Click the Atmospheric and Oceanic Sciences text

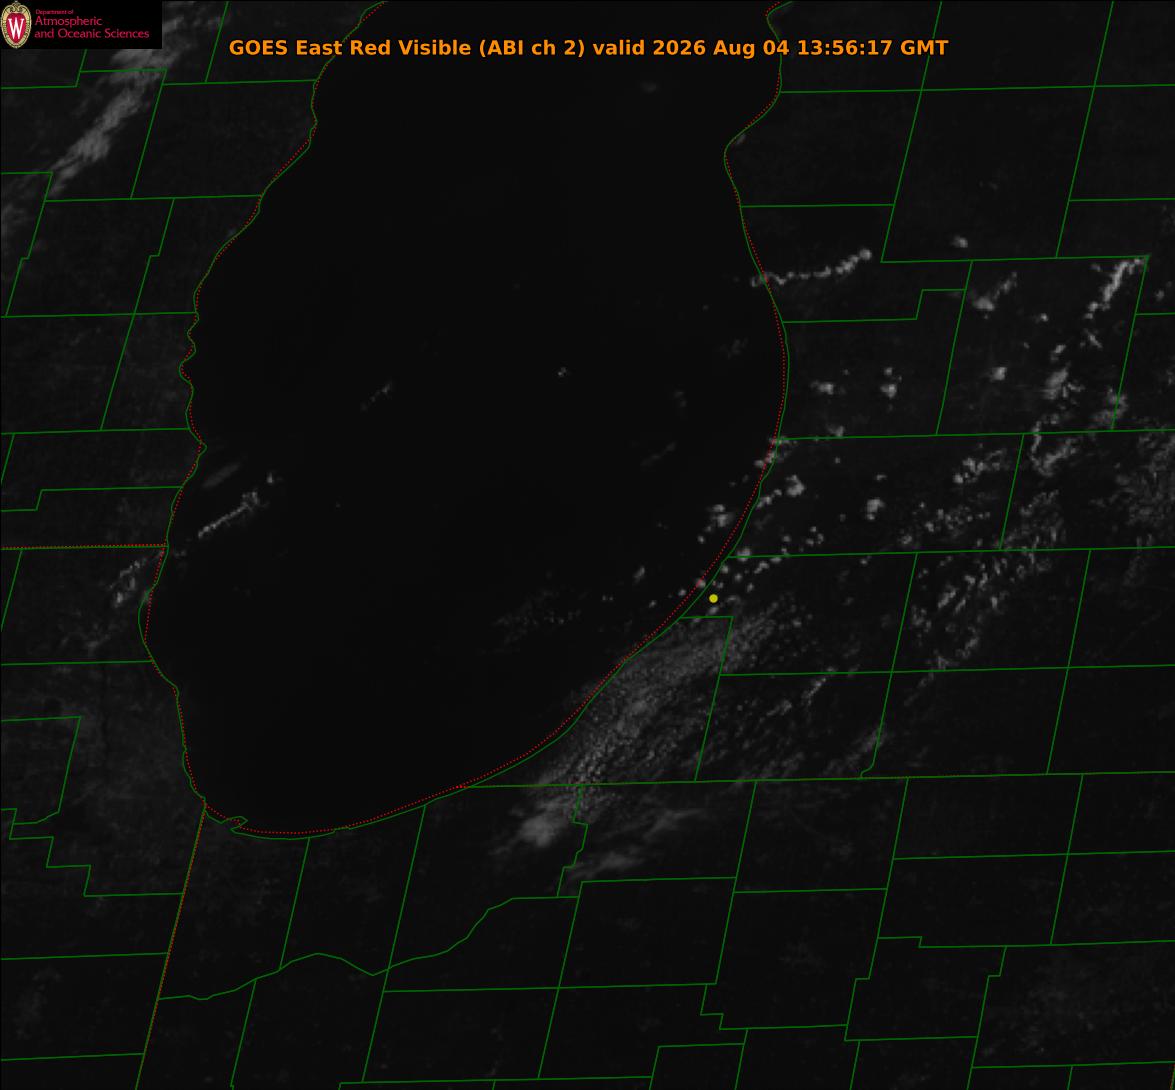(91, 25)
